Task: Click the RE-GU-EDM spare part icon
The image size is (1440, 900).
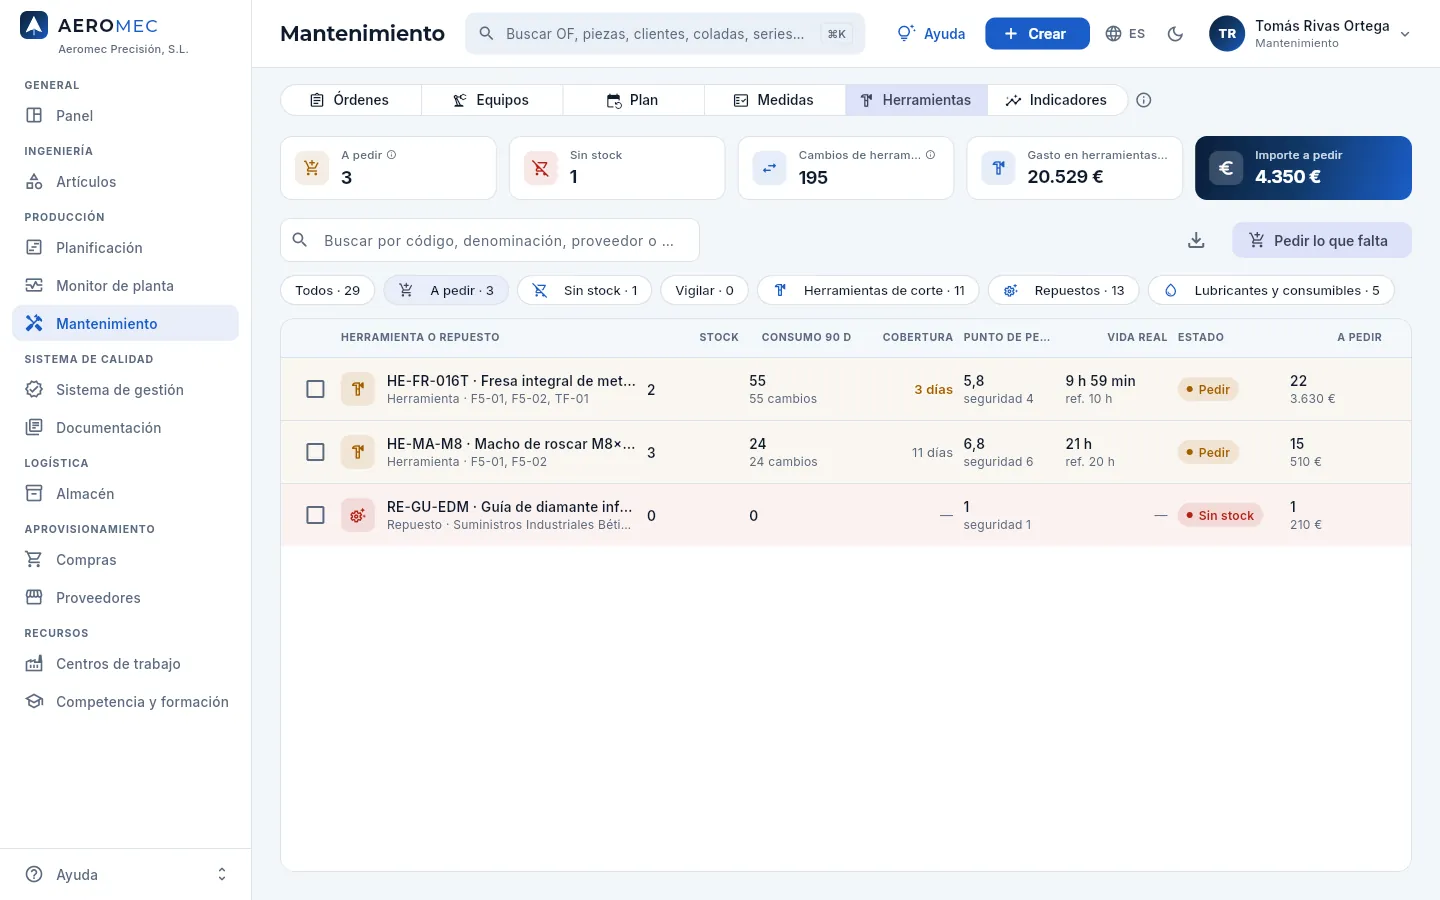Action: [358, 515]
